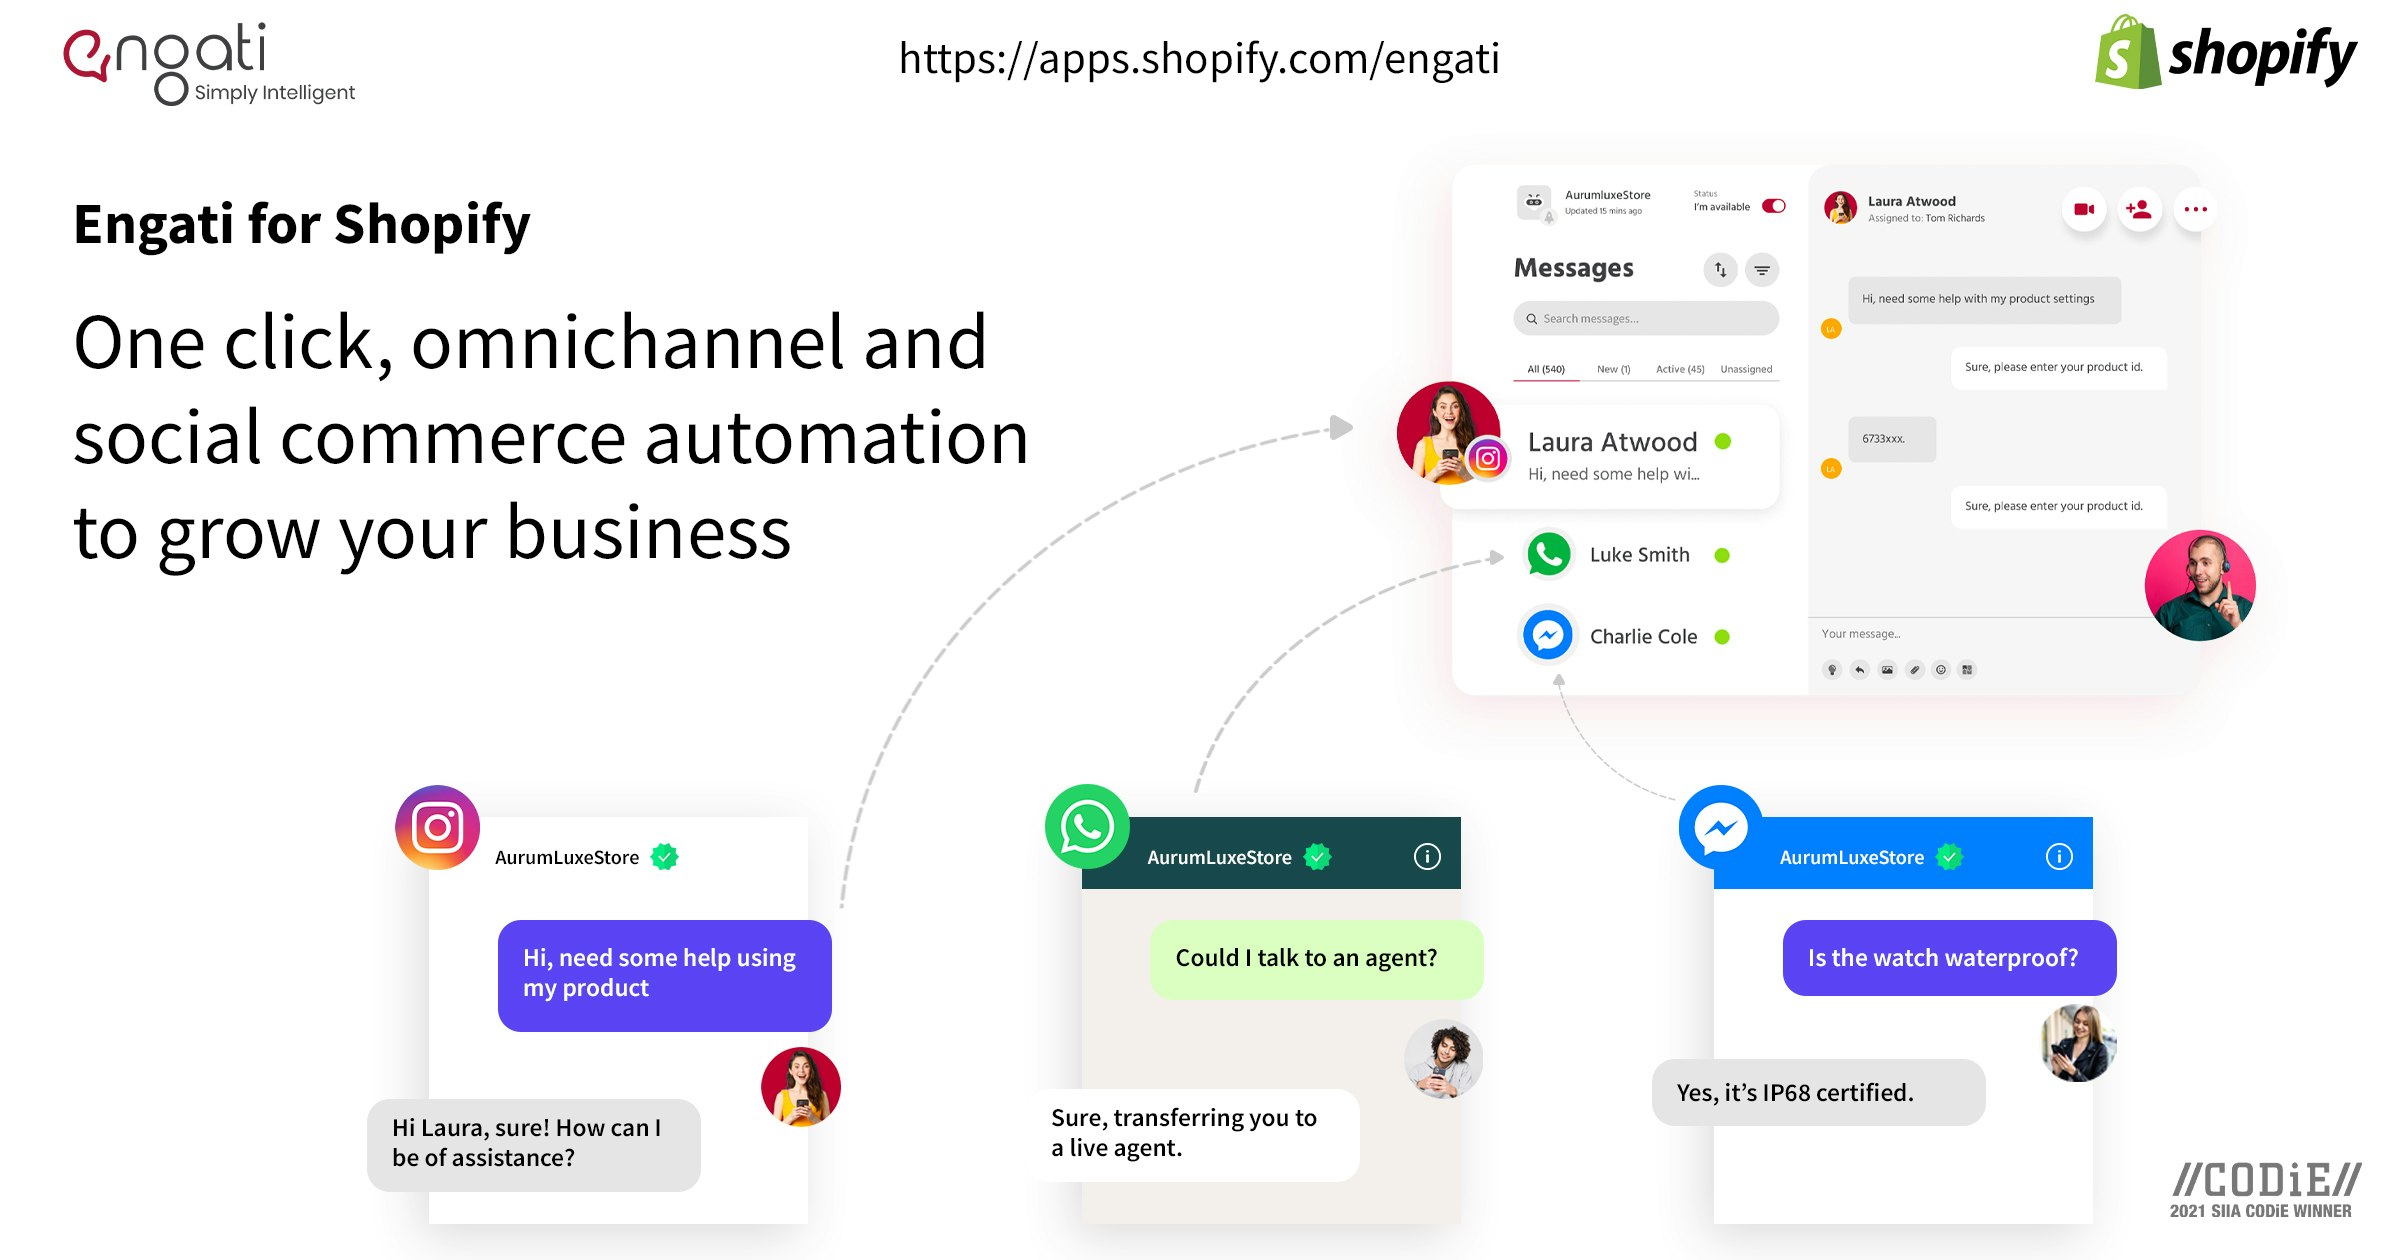The height and width of the screenshot is (1260, 2400).
Task: Click "Hi Laura, sure! How can I" reply
Action: (x=534, y=1145)
